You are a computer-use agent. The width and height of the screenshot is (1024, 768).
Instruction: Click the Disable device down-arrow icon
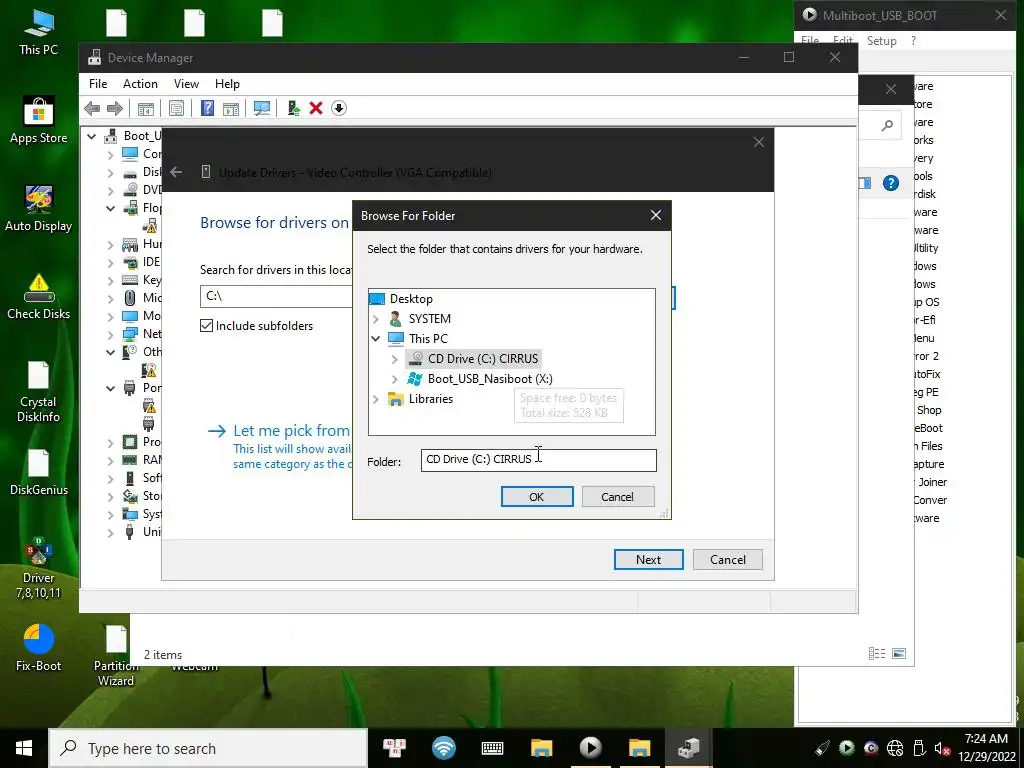coord(339,108)
